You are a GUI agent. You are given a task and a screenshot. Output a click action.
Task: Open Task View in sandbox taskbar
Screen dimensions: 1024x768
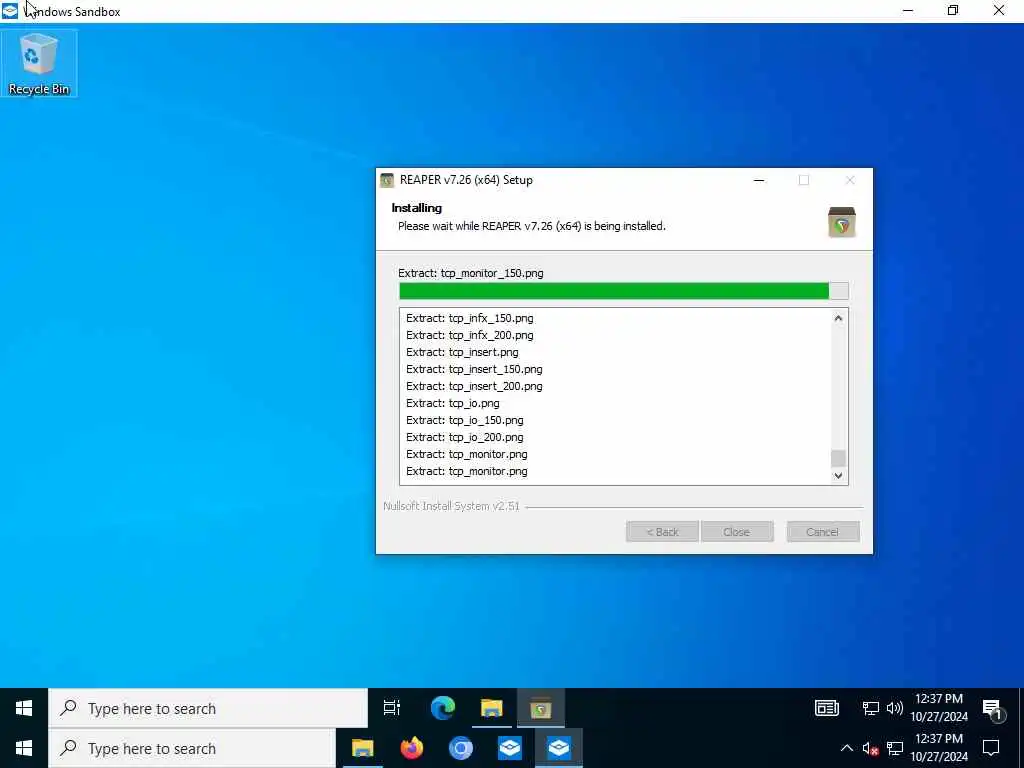[x=391, y=708]
